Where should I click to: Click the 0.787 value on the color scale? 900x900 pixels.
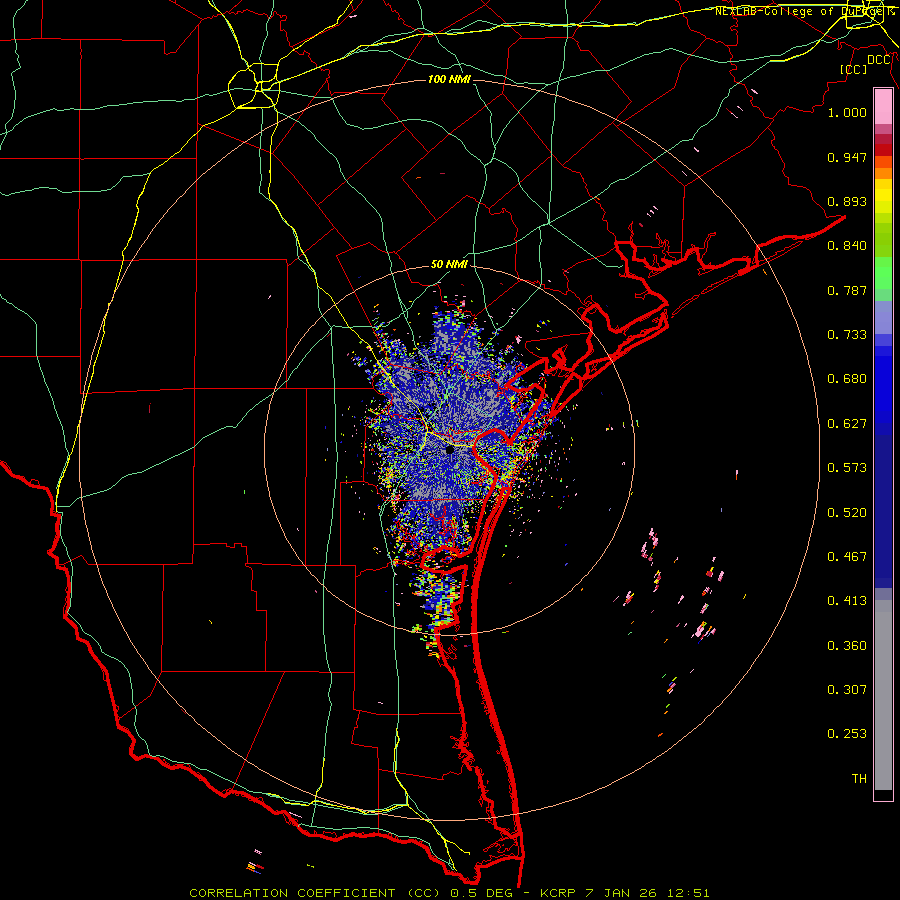coord(847,290)
